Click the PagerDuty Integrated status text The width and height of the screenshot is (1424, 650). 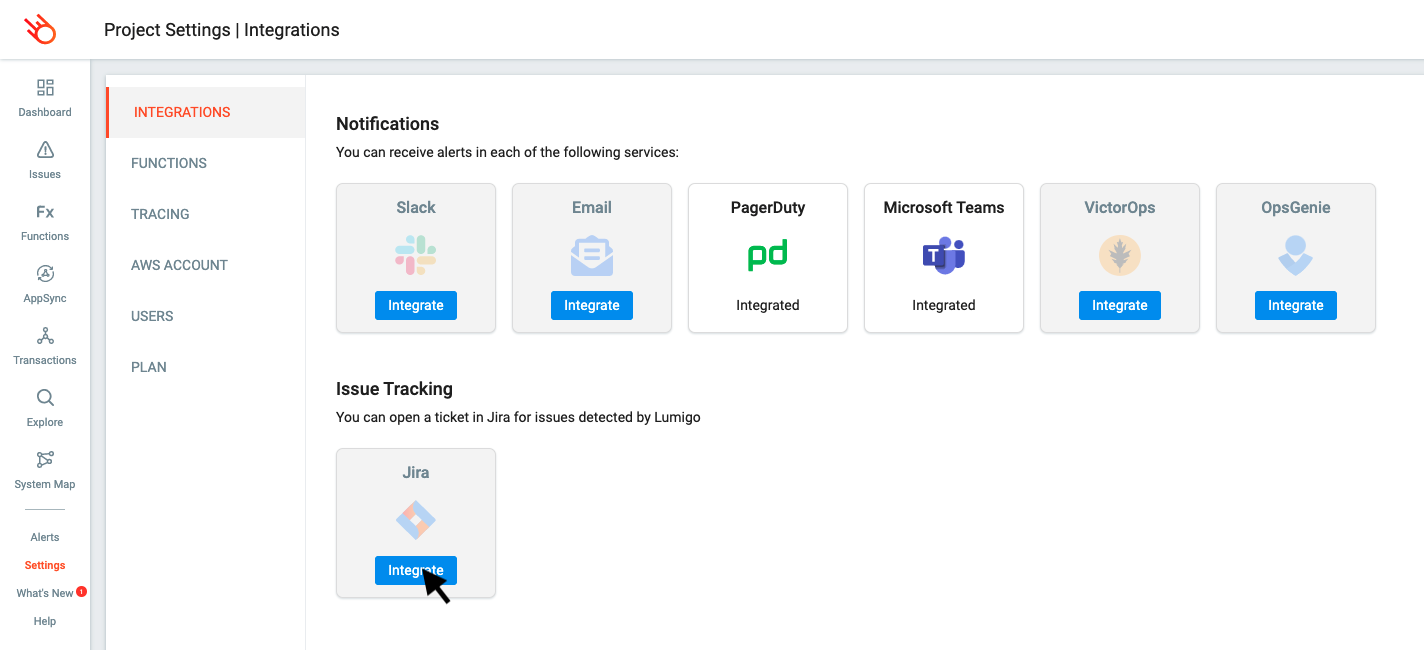pyautogui.click(x=768, y=305)
